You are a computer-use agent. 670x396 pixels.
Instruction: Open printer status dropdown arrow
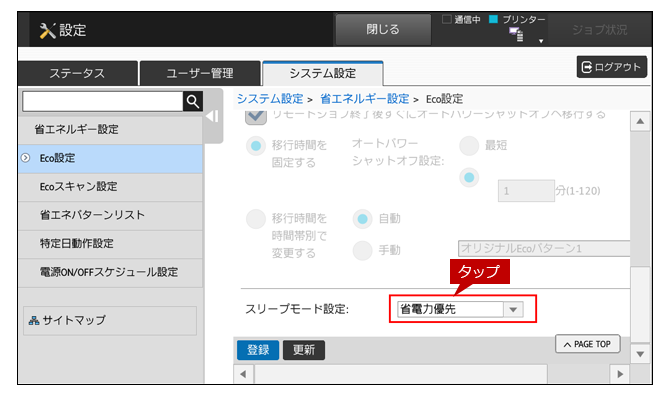[x=541, y=41]
